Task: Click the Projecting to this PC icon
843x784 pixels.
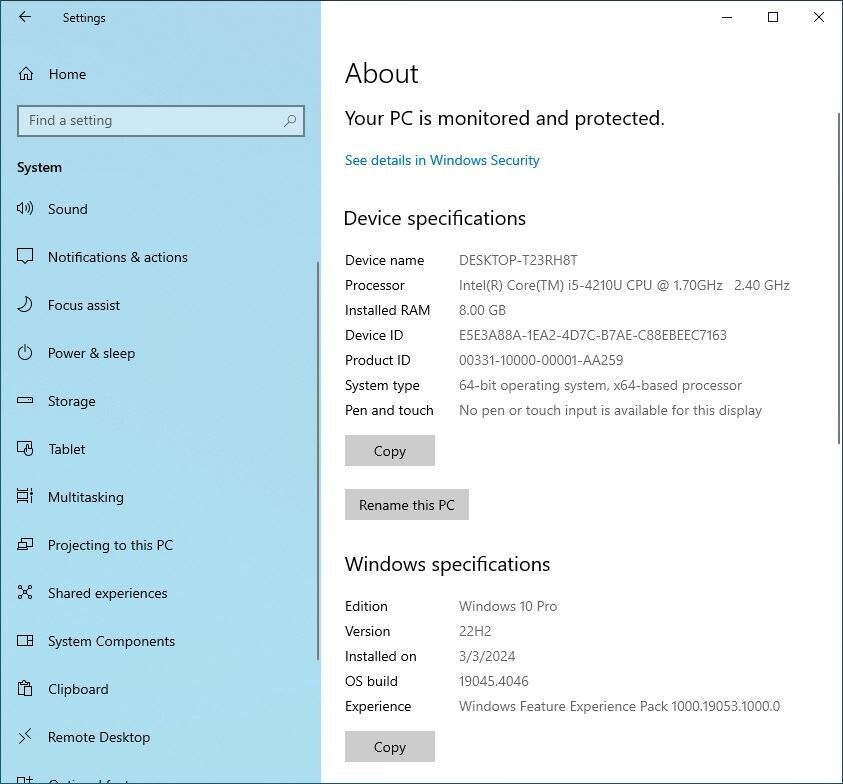Action: (x=25, y=545)
